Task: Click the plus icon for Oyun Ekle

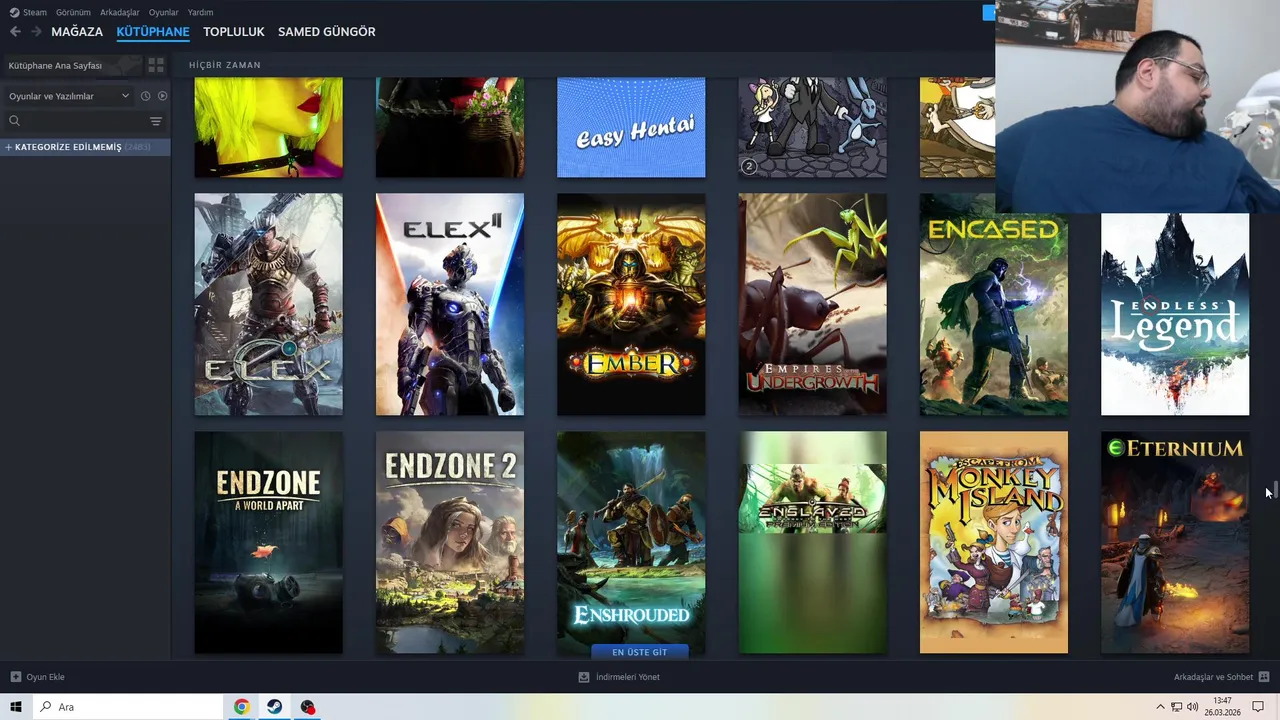Action: point(15,677)
